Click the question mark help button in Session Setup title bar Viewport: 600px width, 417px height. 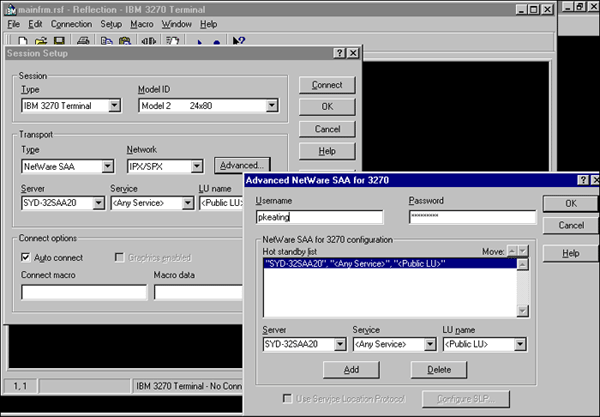coord(340,53)
